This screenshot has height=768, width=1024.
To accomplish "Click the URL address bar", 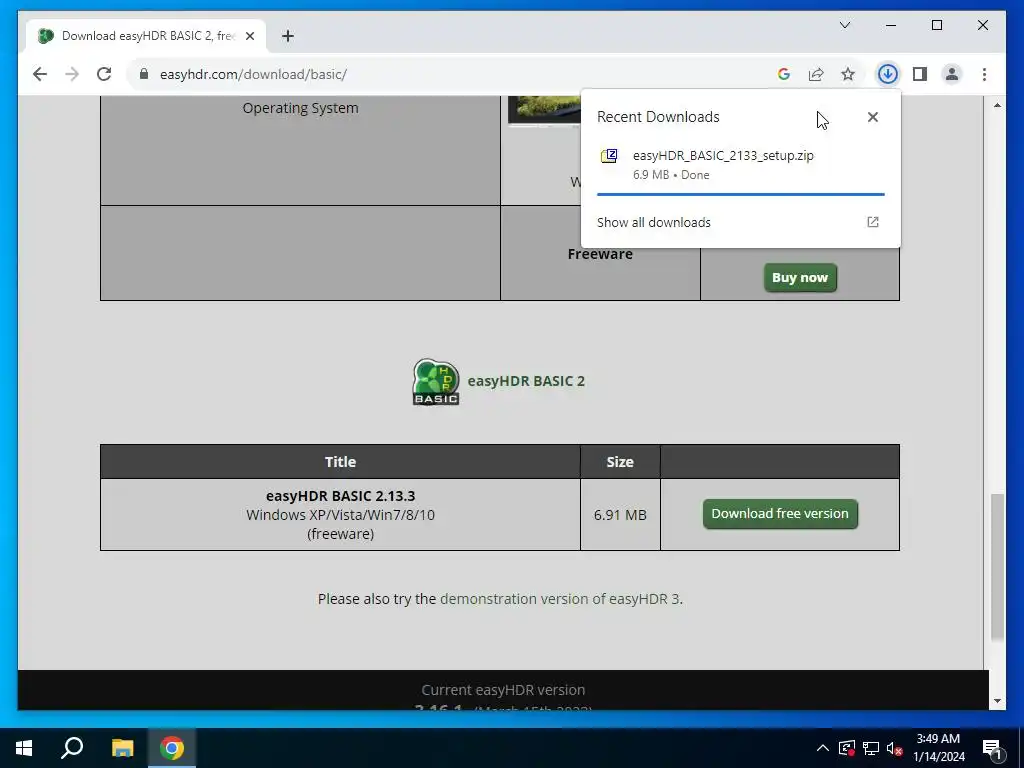I will tap(457, 74).
